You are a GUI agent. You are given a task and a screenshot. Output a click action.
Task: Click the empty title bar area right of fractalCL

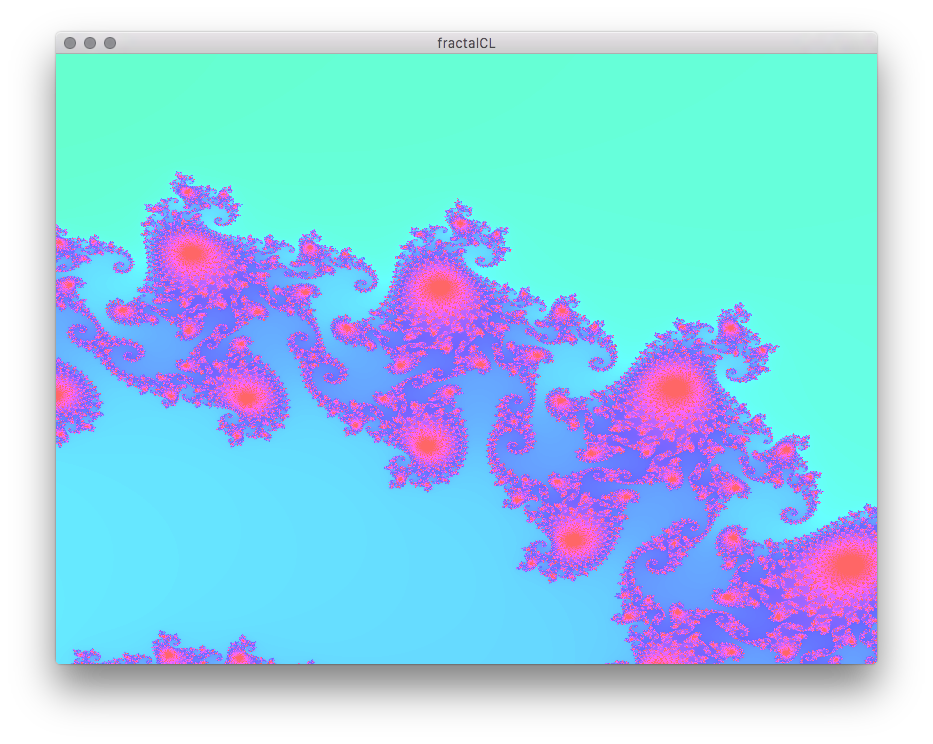point(680,43)
